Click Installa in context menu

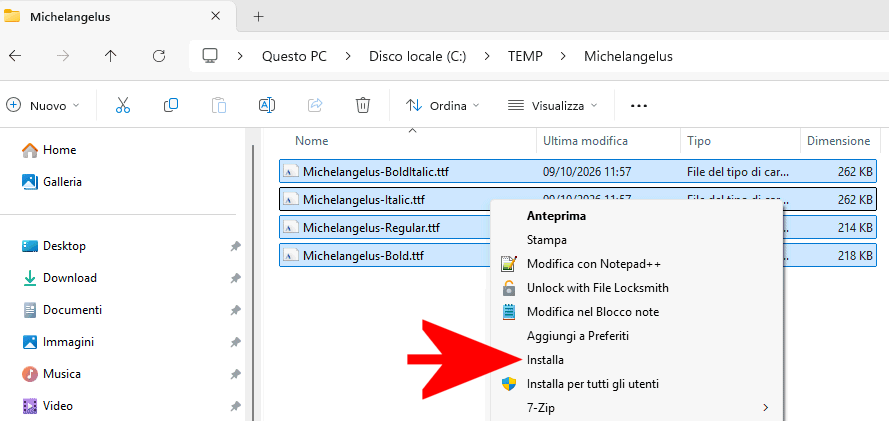tap(545, 360)
